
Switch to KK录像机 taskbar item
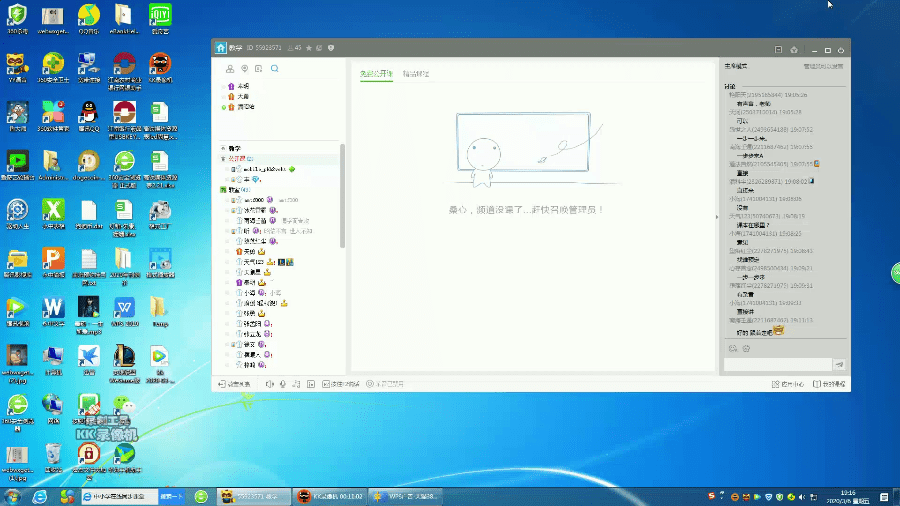(x=330, y=496)
